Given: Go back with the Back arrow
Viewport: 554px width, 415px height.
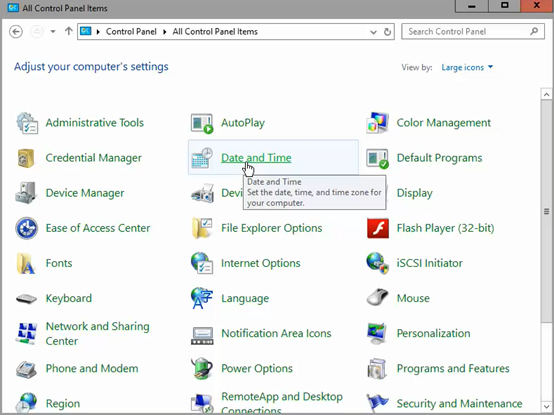Looking at the screenshot, I should pyautogui.click(x=16, y=31).
